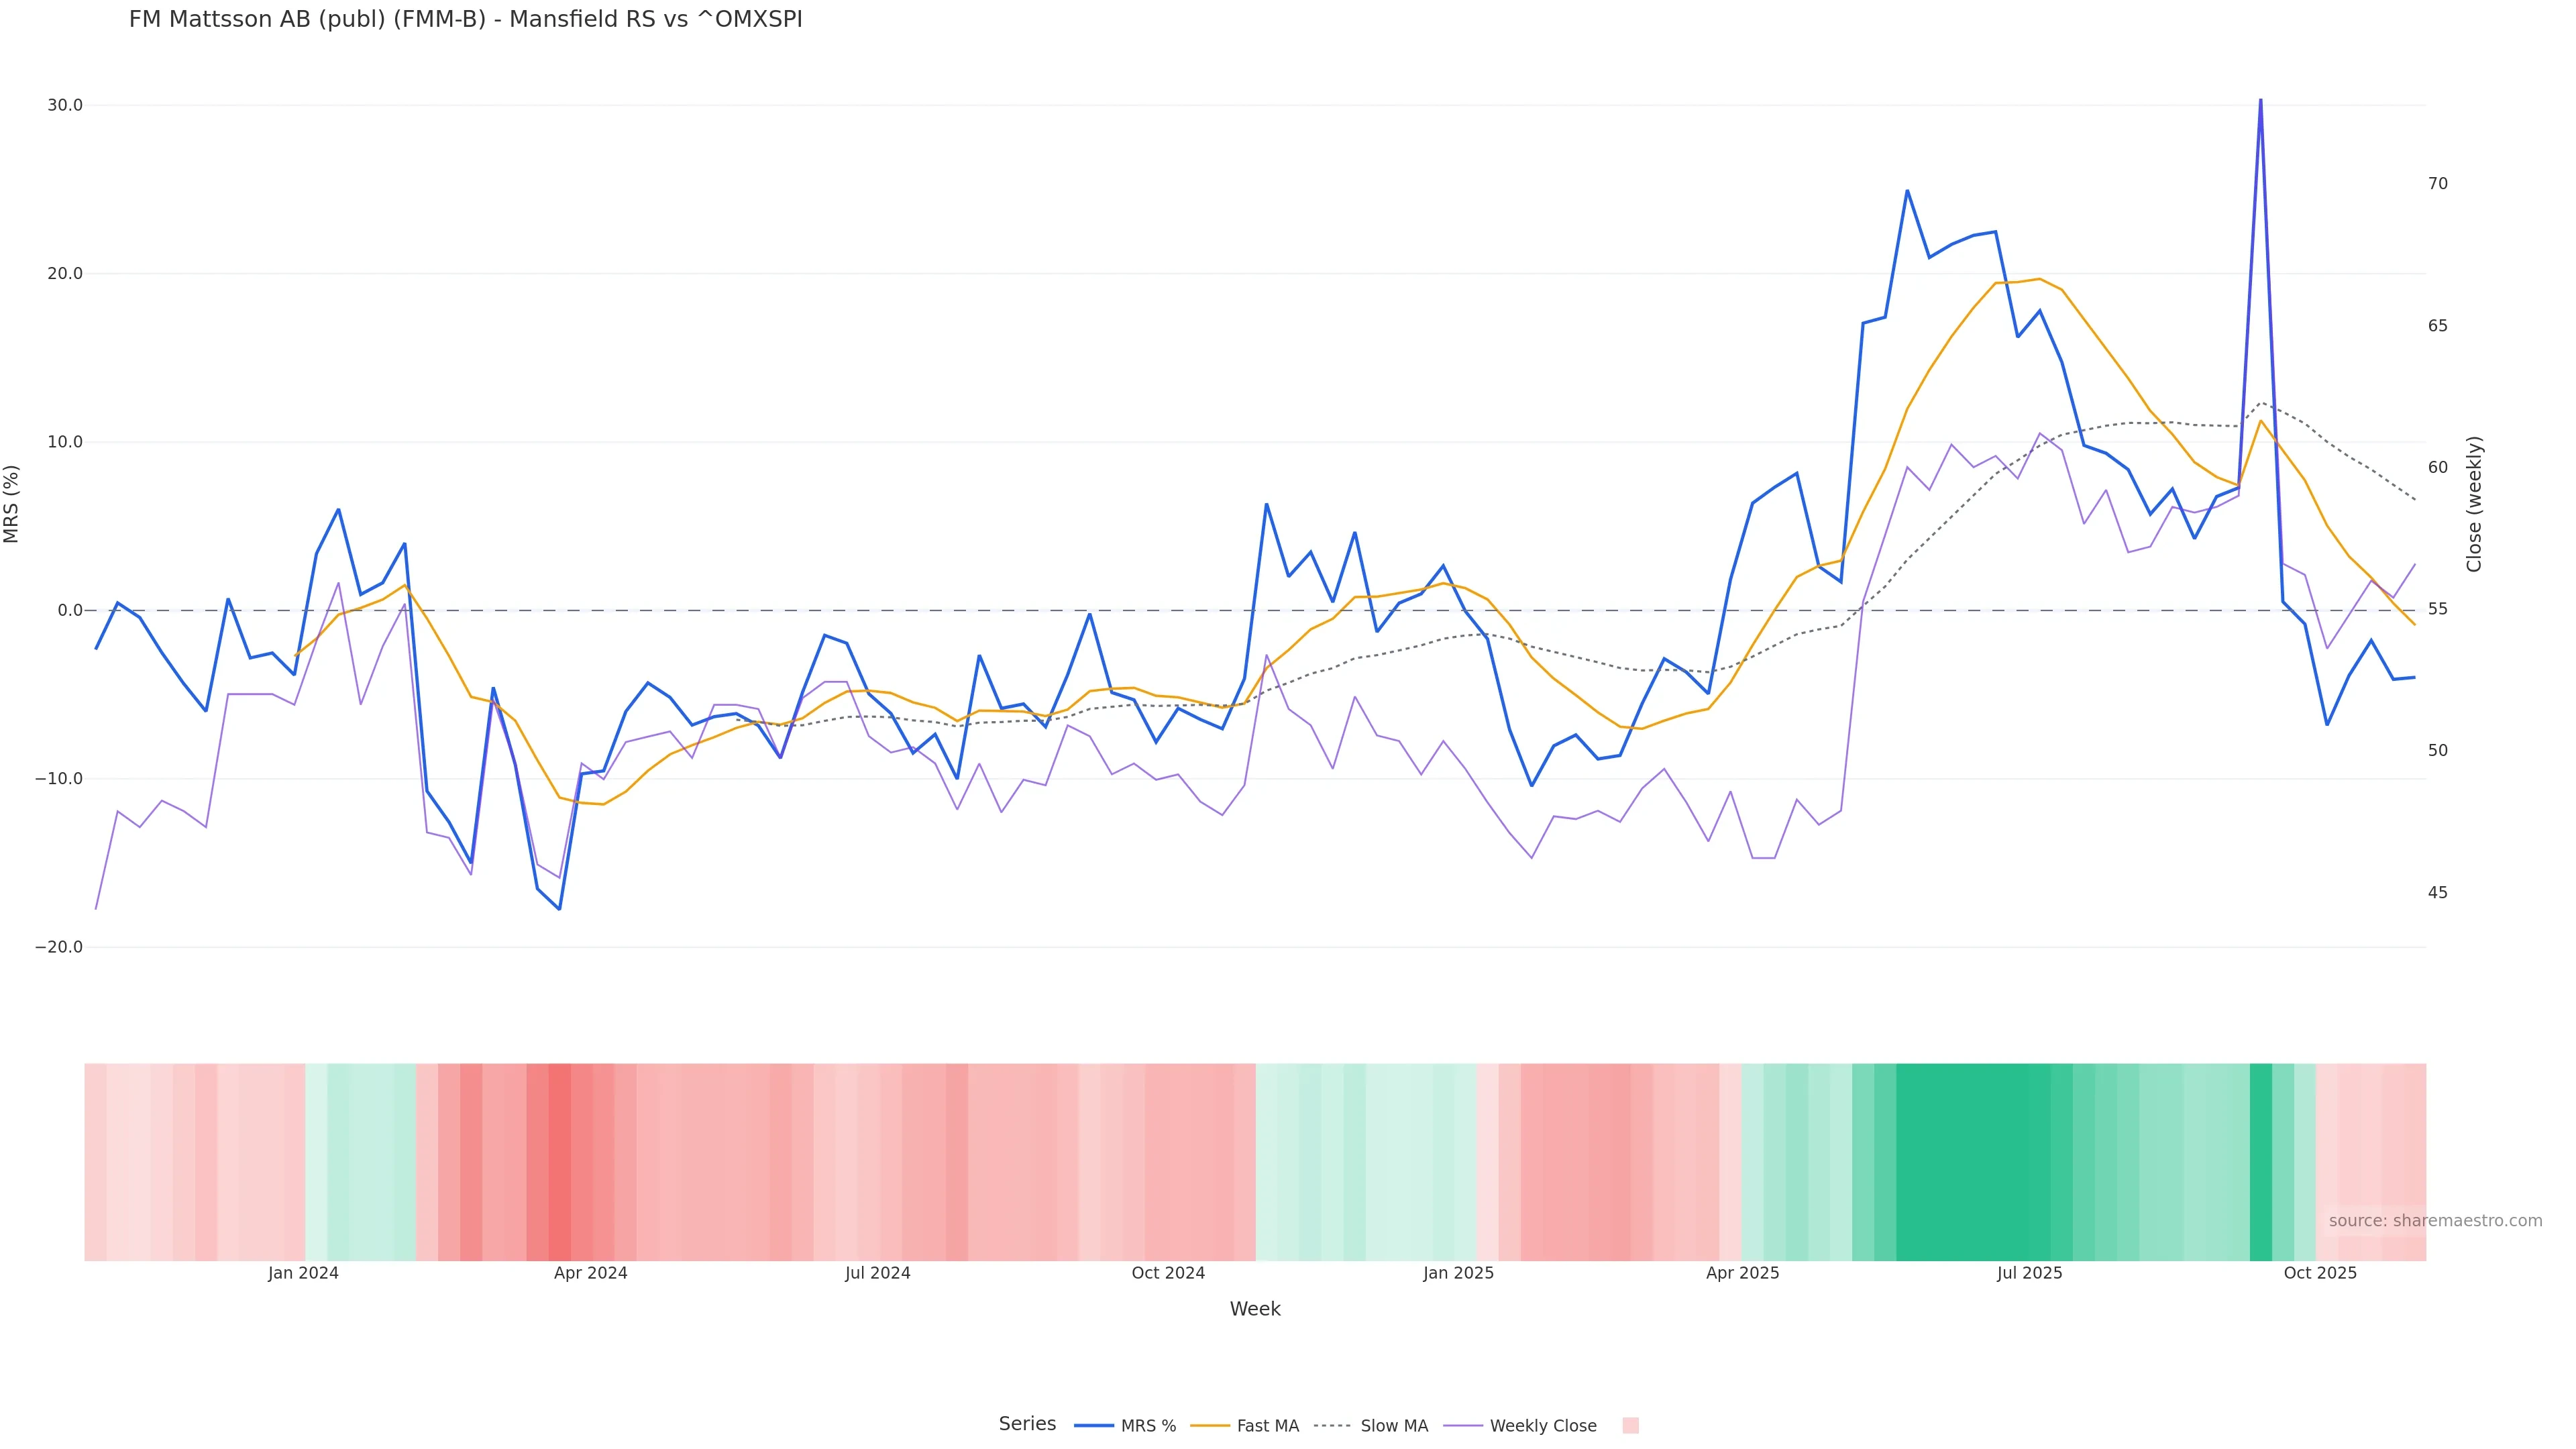Viewport: 2576px width, 1449px height.
Task: Click the FM Mattsson chart title
Action: pyautogui.click(x=465, y=20)
